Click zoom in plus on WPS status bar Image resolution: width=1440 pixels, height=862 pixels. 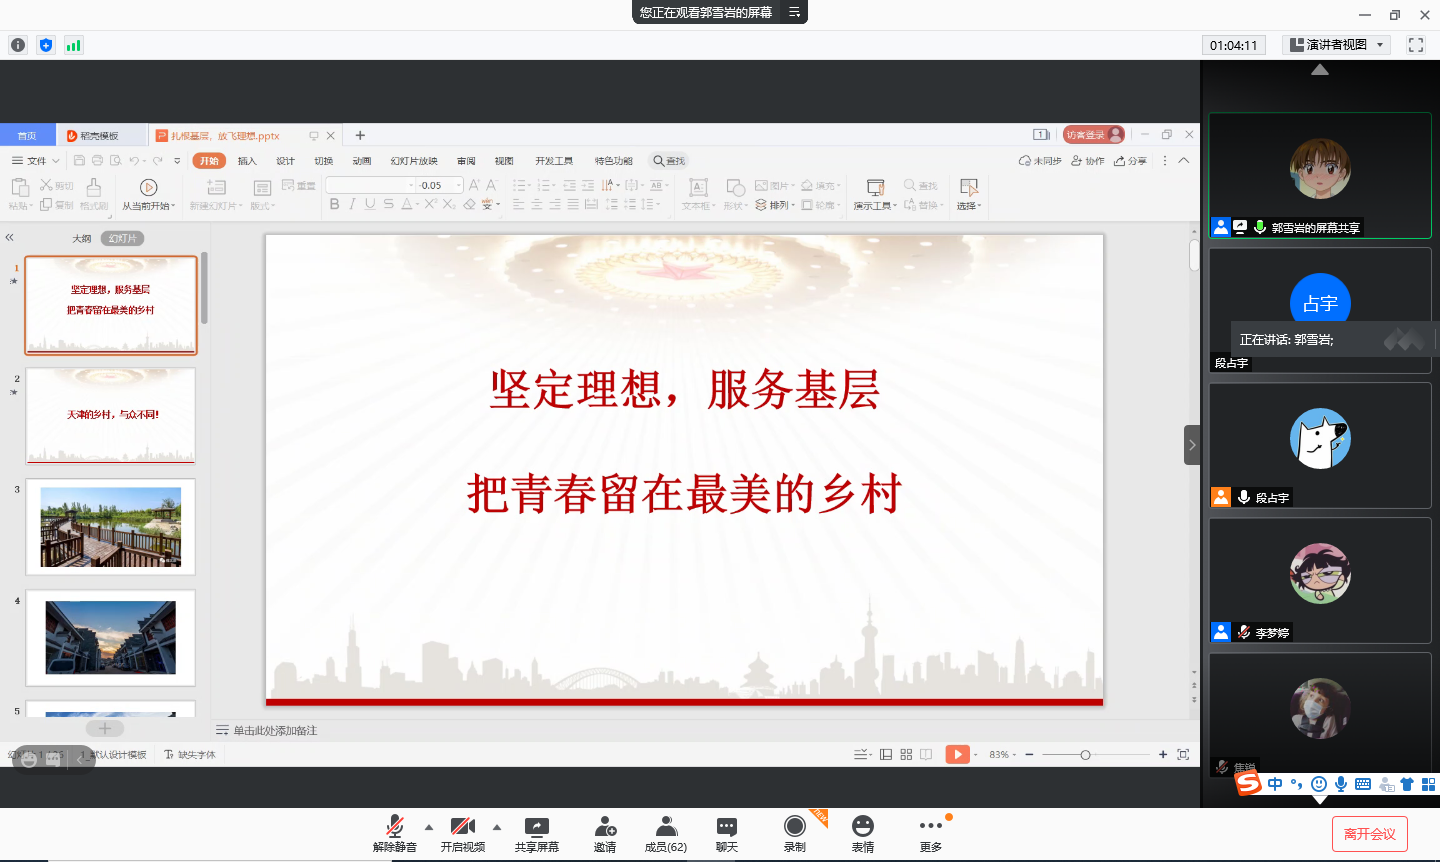(x=1163, y=755)
